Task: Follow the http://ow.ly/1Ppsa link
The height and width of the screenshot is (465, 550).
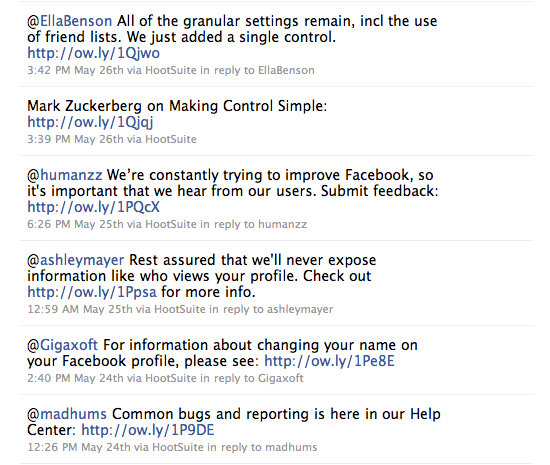Action: [92, 292]
